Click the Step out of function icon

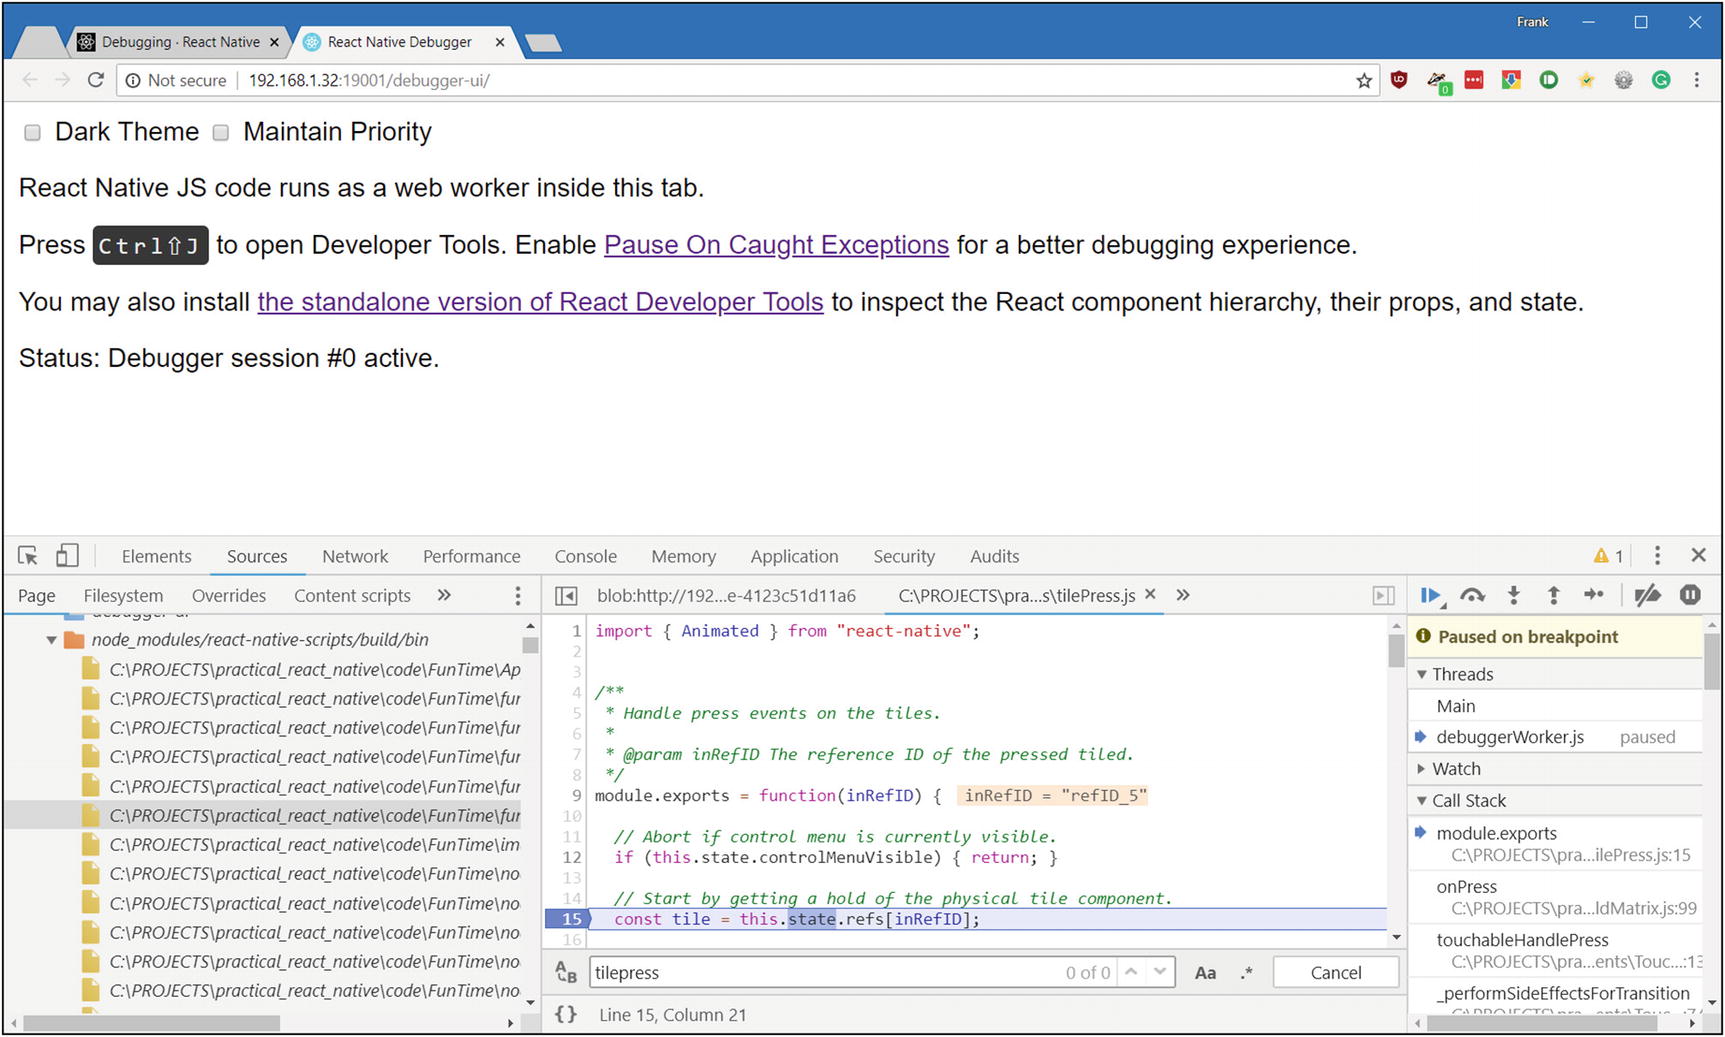[1554, 596]
